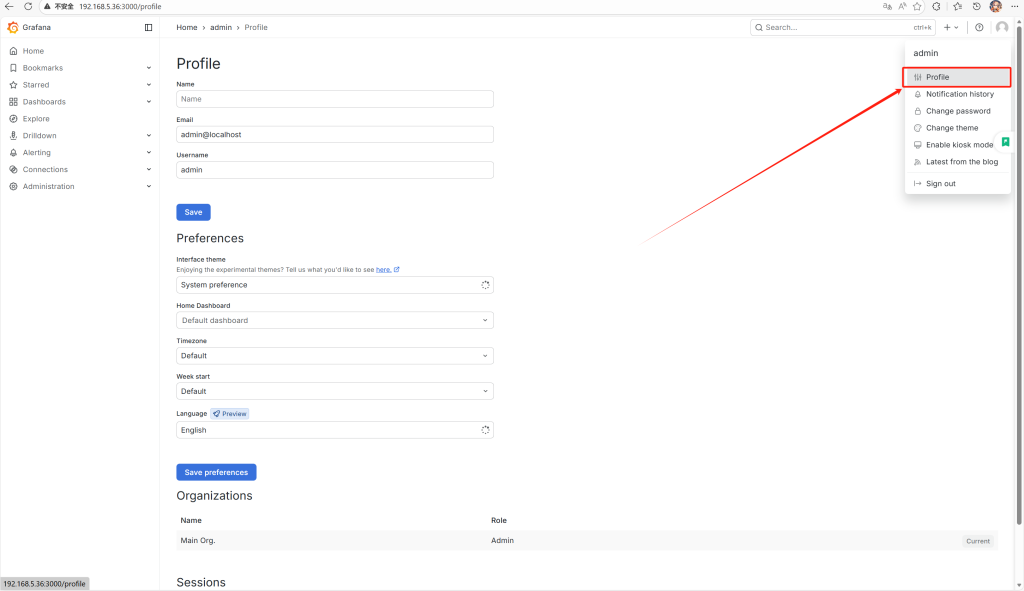Click the blue Save button
Image resolution: width=1024 pixels, height=591 pixels.
[193, 212]
